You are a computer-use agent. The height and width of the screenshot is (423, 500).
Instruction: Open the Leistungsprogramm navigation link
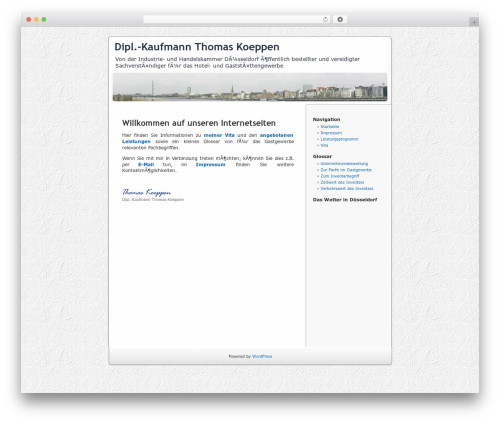click(x=339, y=139)
